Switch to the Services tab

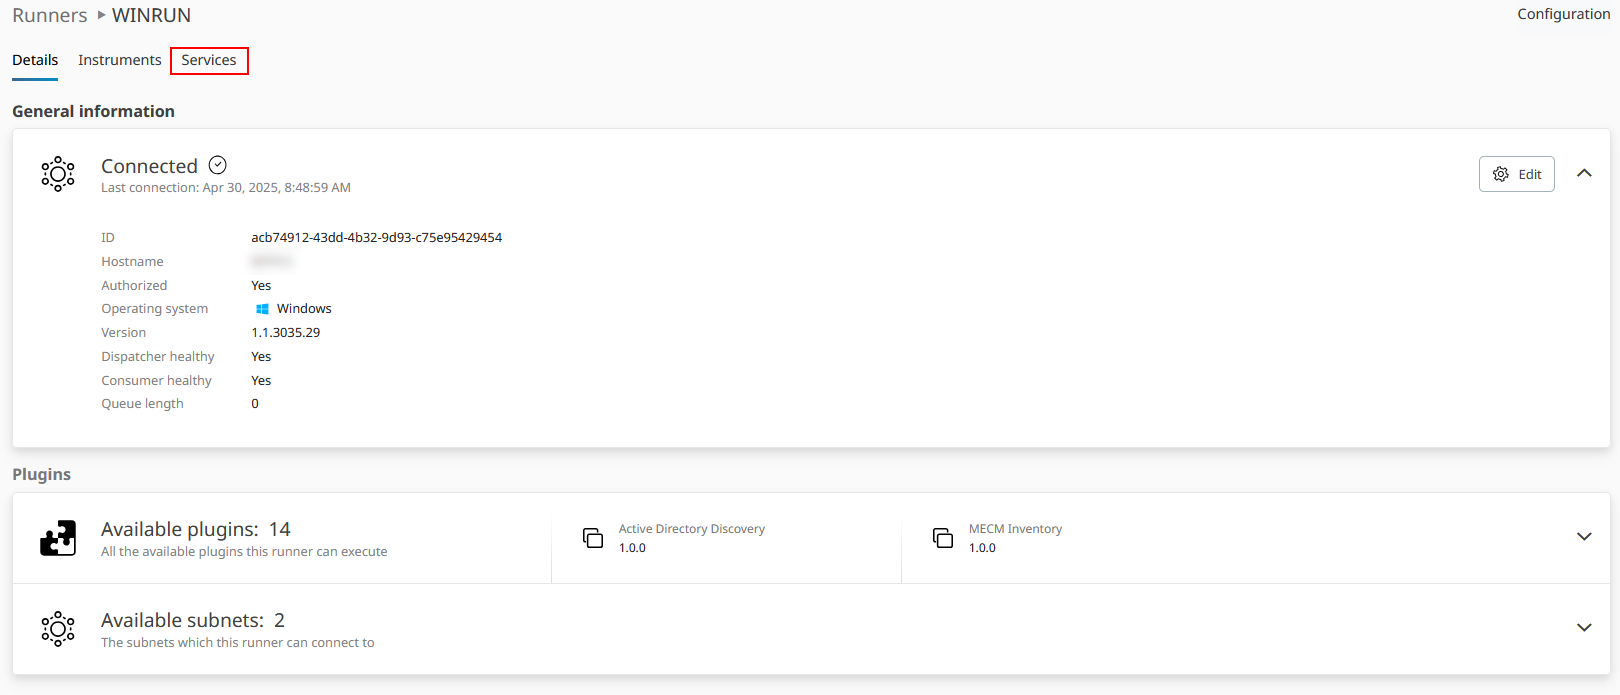209,60
